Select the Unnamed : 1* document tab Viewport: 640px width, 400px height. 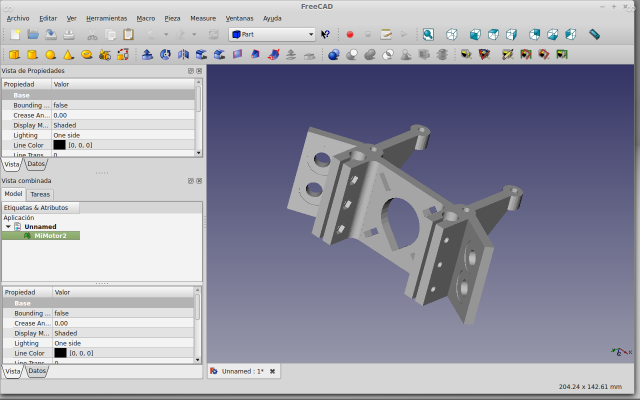pos(242,371)
